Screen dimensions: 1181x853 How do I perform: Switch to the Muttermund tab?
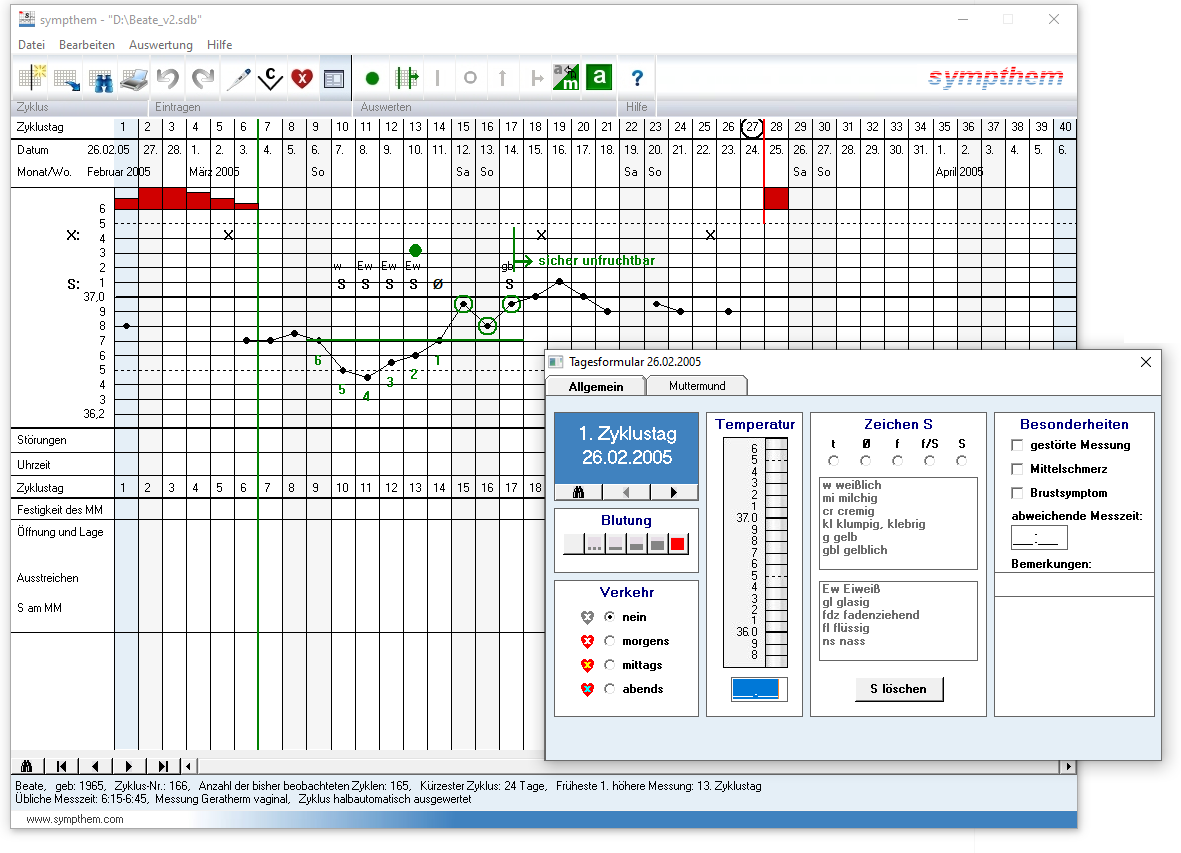pyautogui.click(x=697, y=386)
